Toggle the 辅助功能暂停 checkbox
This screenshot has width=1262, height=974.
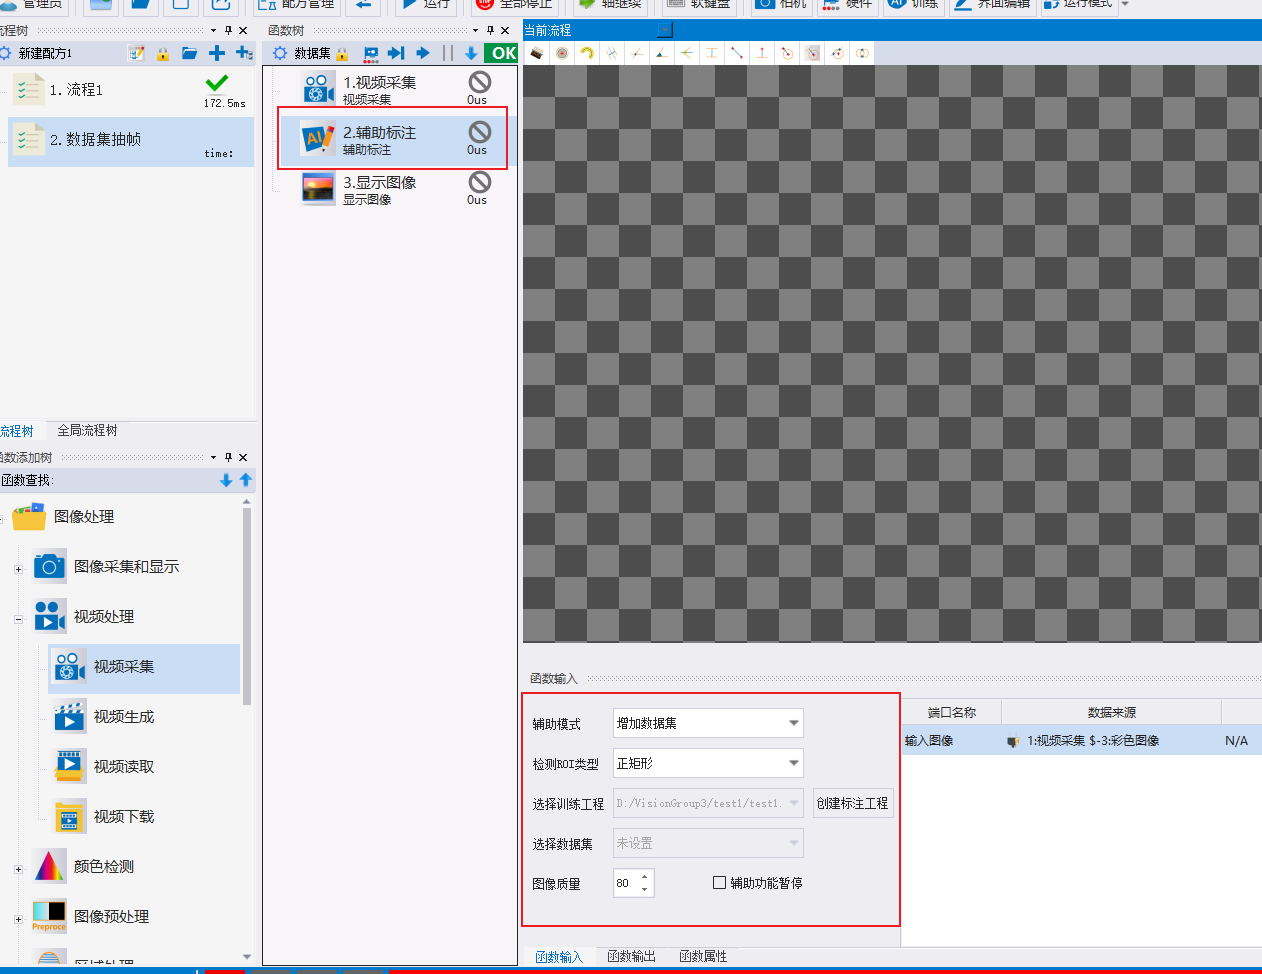tap(719, 883)
